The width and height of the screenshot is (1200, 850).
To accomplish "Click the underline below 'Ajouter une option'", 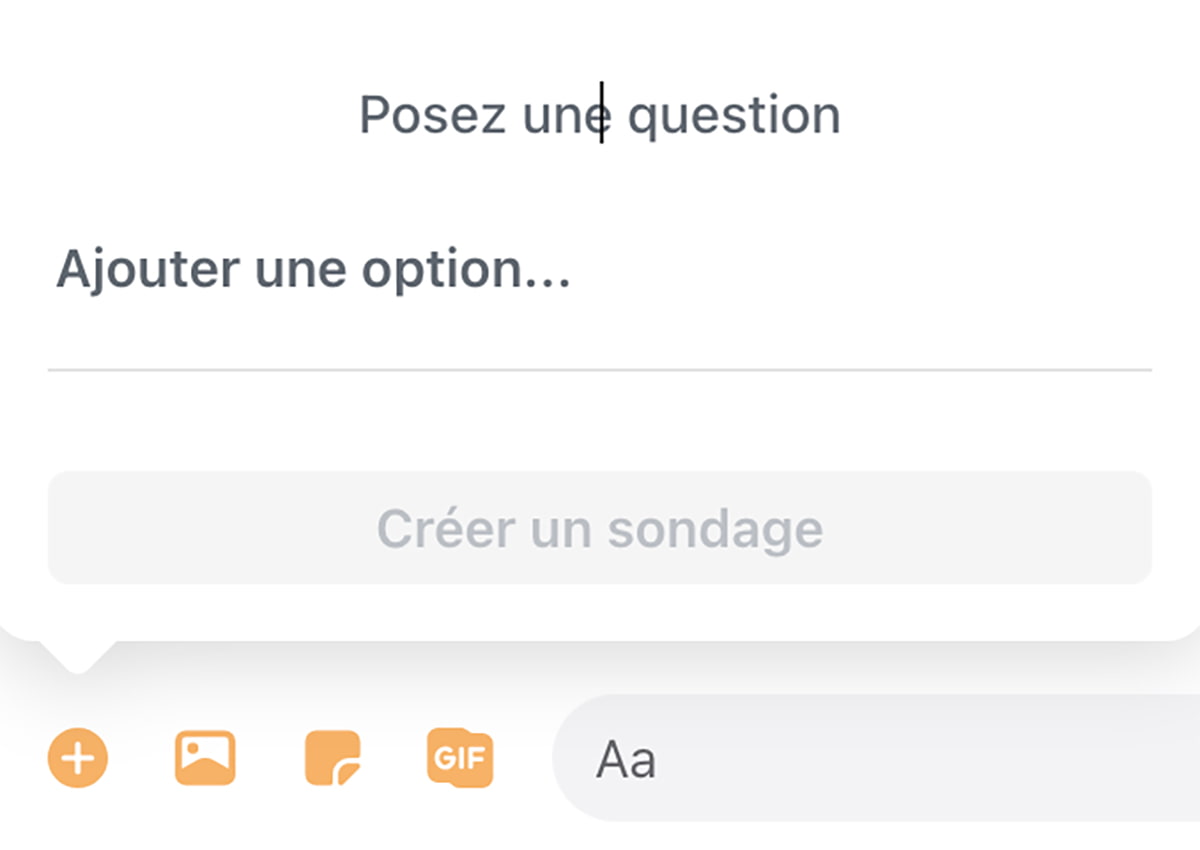I will point(598,369).
